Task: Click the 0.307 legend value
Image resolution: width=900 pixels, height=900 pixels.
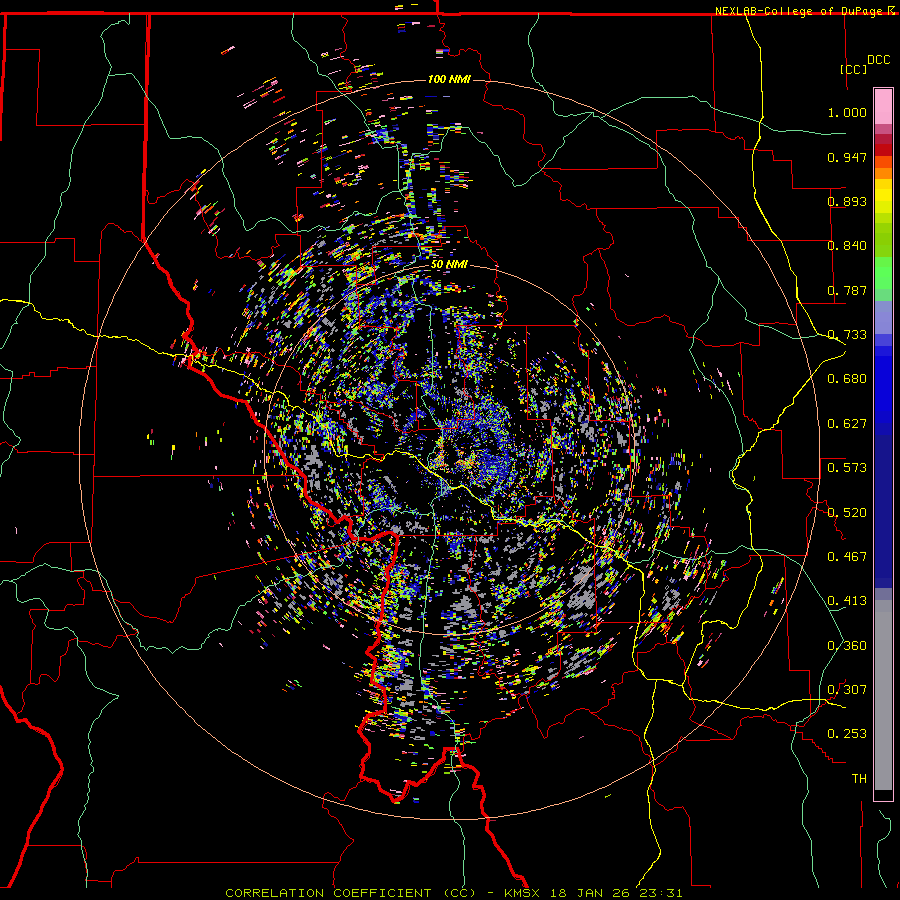Action: point(847,690)
